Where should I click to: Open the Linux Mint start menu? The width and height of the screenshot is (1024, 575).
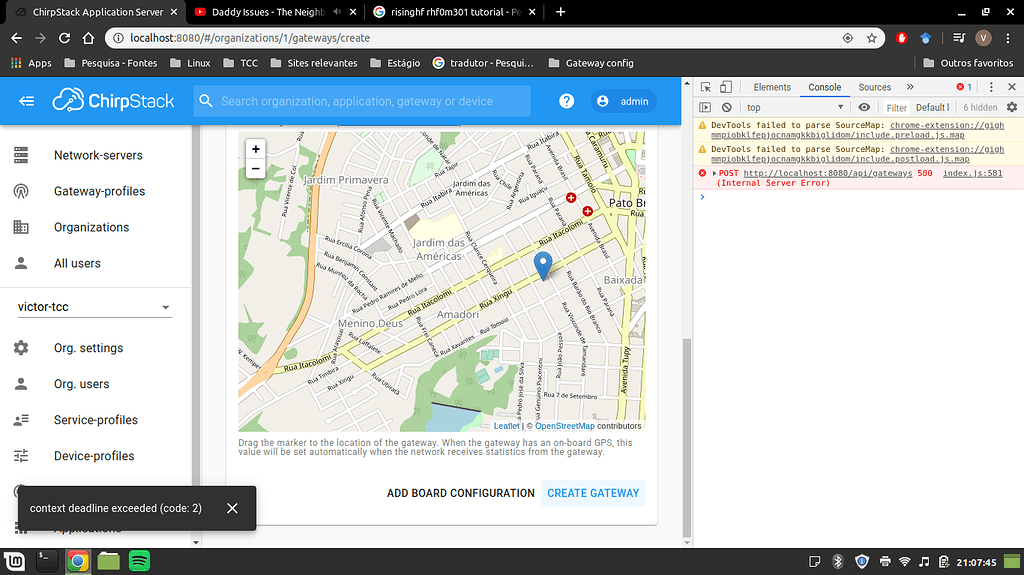[14, 561]
